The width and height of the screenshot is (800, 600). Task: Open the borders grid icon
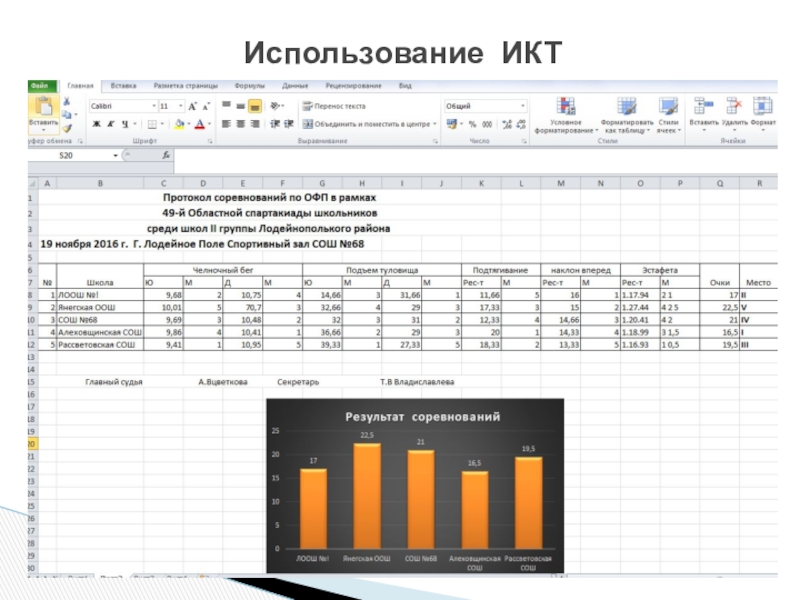[x=152, y=124]
